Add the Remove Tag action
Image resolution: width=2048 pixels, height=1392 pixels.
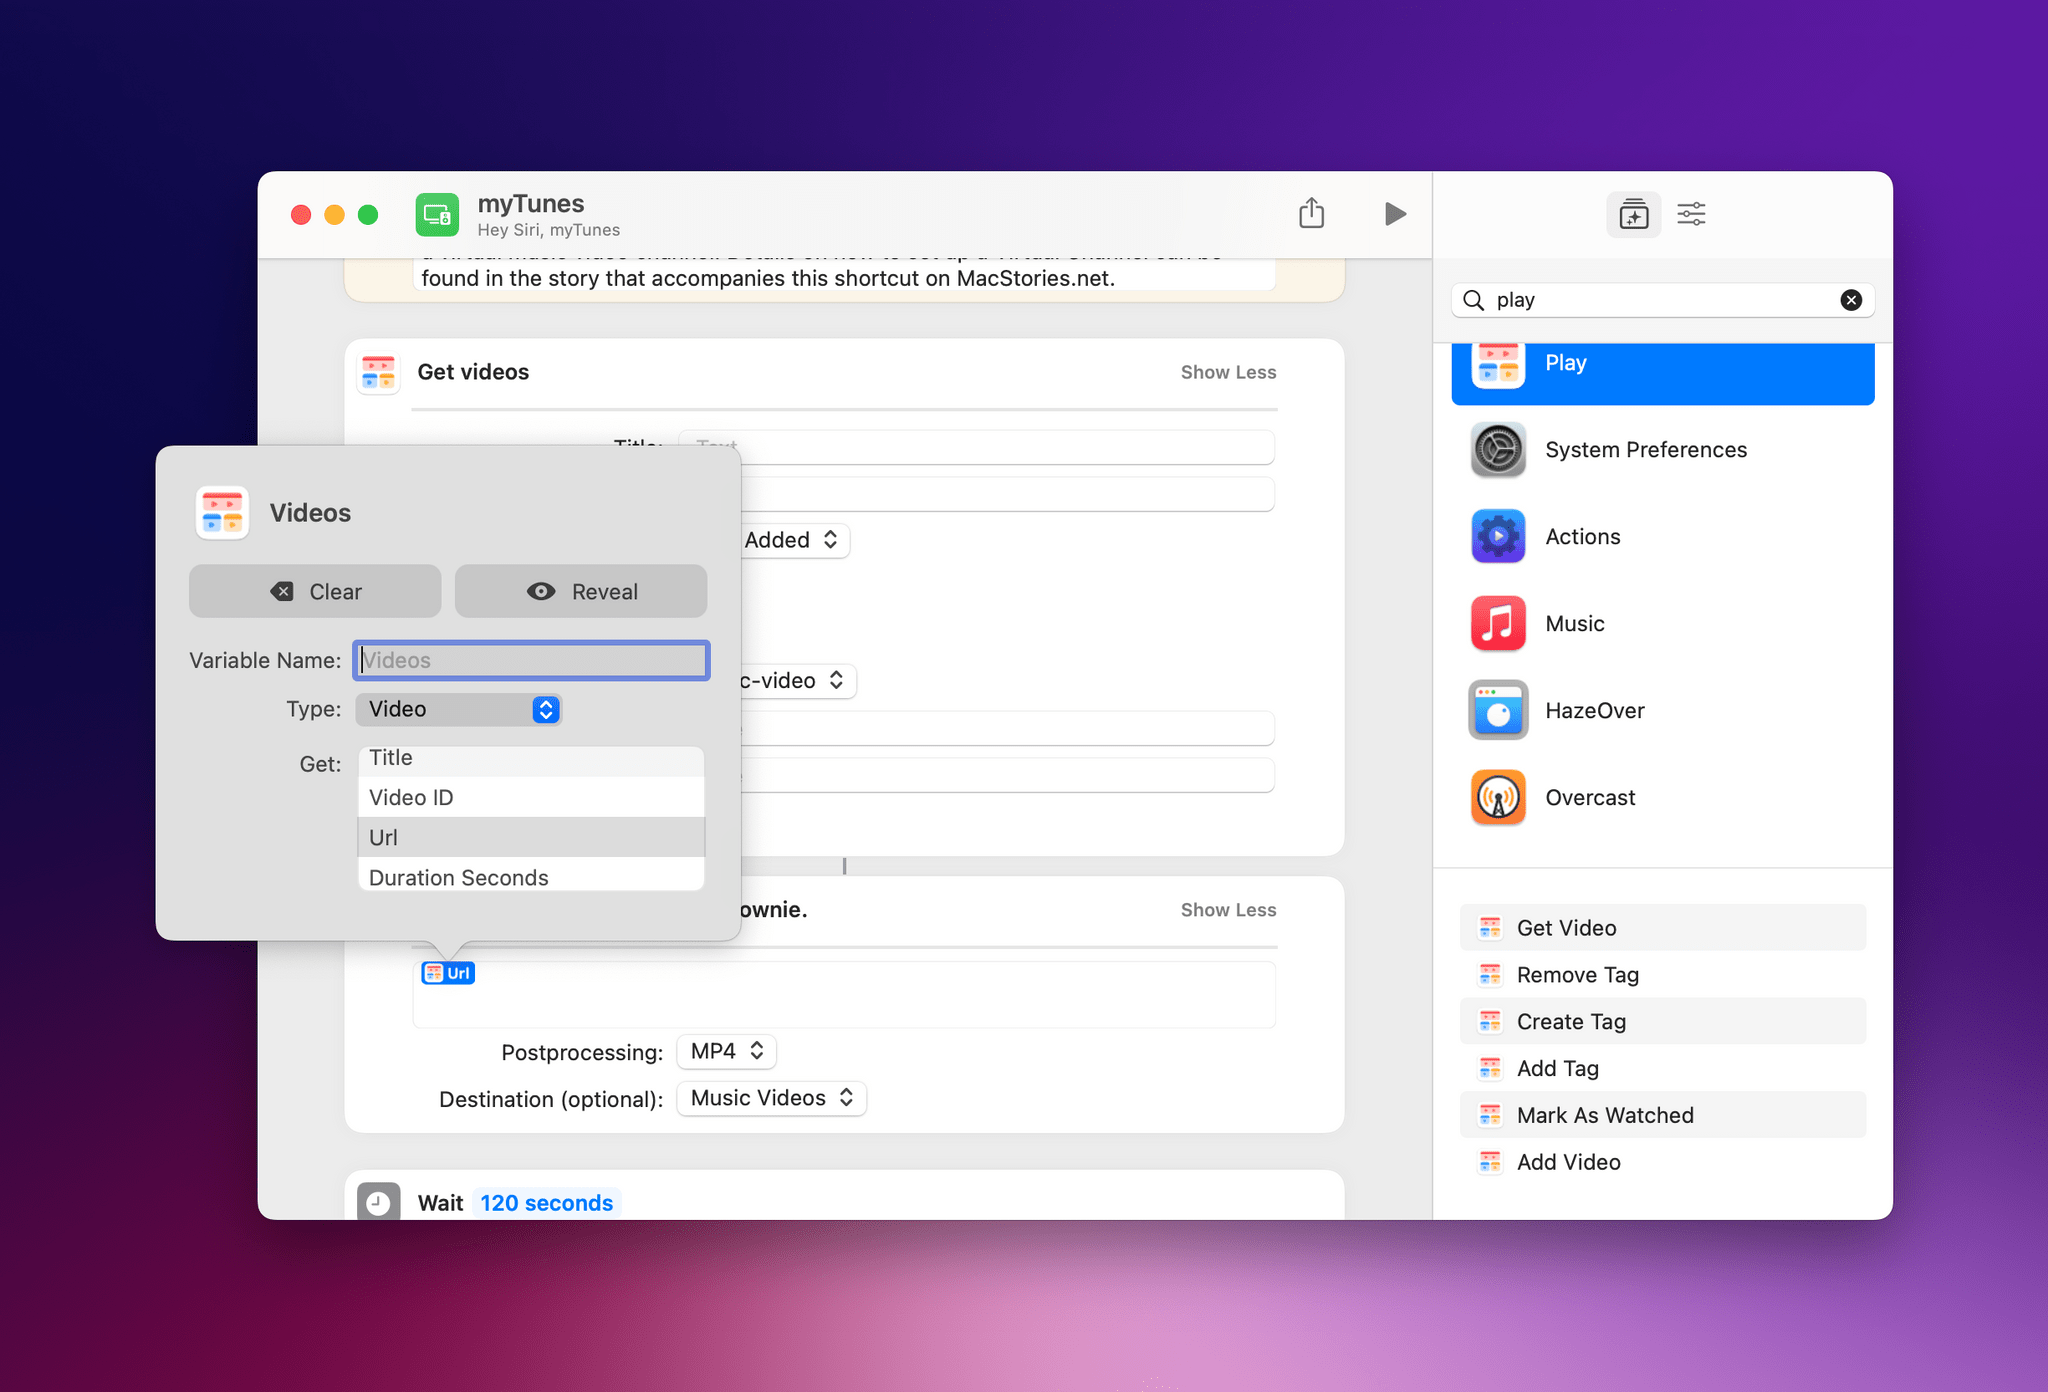click(1662, 975)
